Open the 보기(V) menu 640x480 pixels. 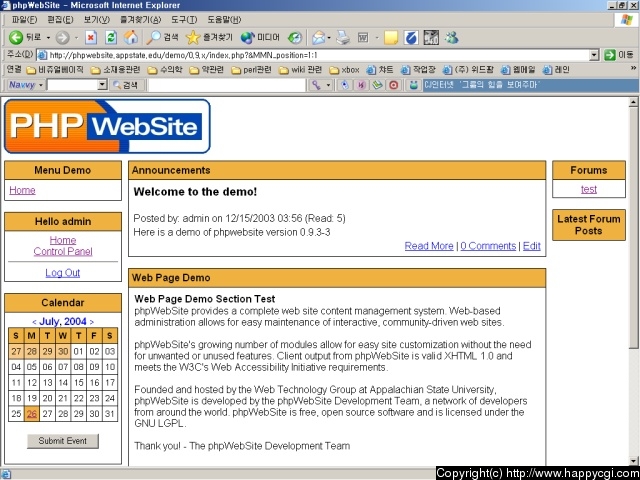tap(96, 20)
